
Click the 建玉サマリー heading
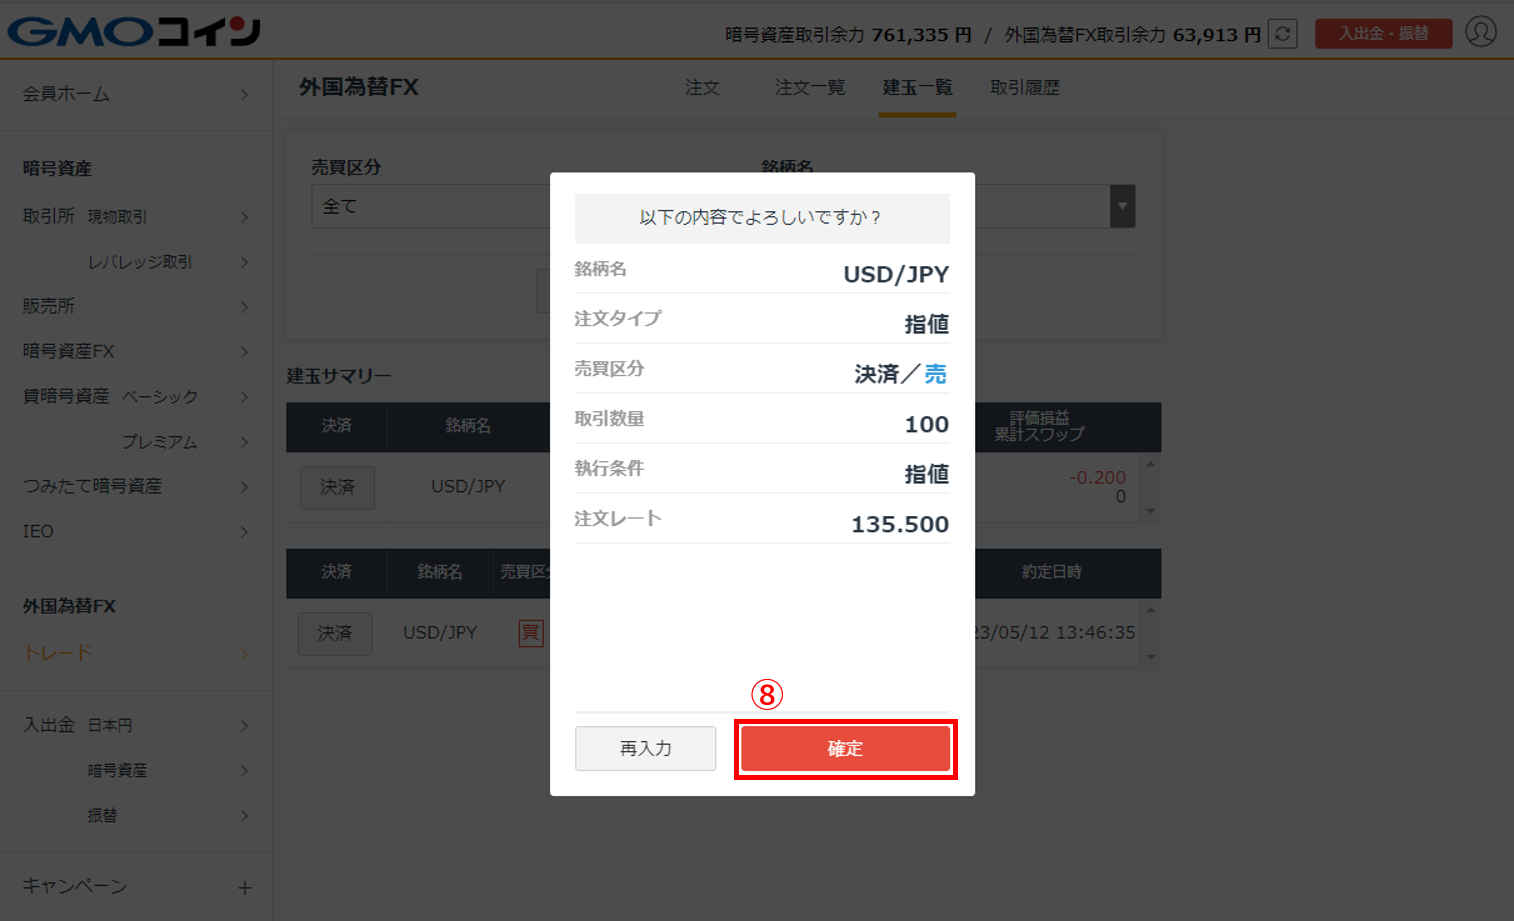(x=338, y=376)
